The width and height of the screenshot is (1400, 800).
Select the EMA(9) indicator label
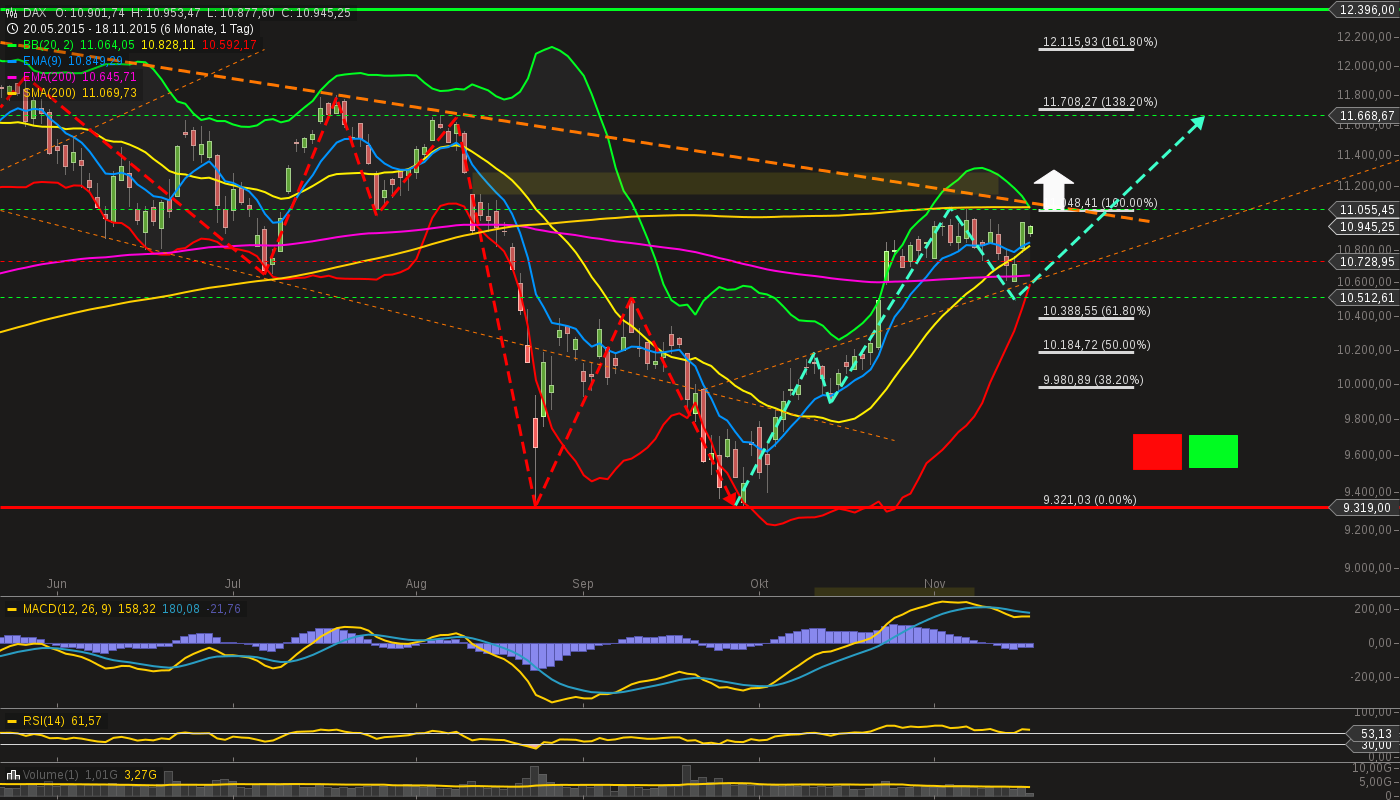[43, 61]
